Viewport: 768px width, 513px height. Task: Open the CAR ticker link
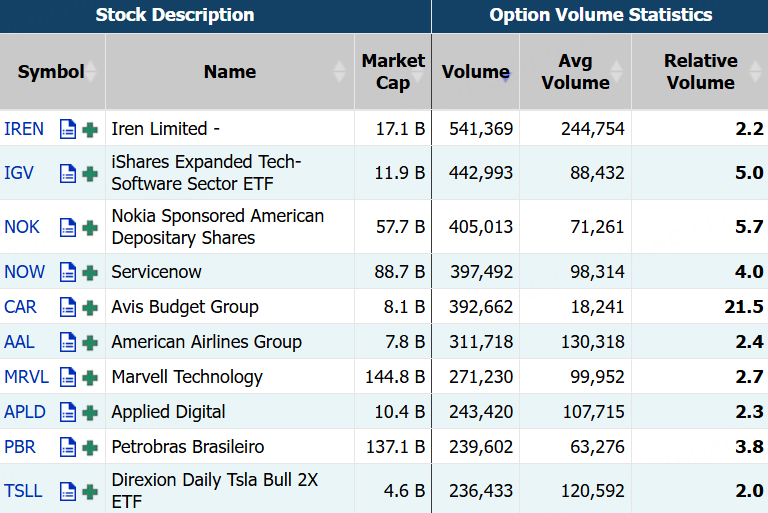pos(20,307)
